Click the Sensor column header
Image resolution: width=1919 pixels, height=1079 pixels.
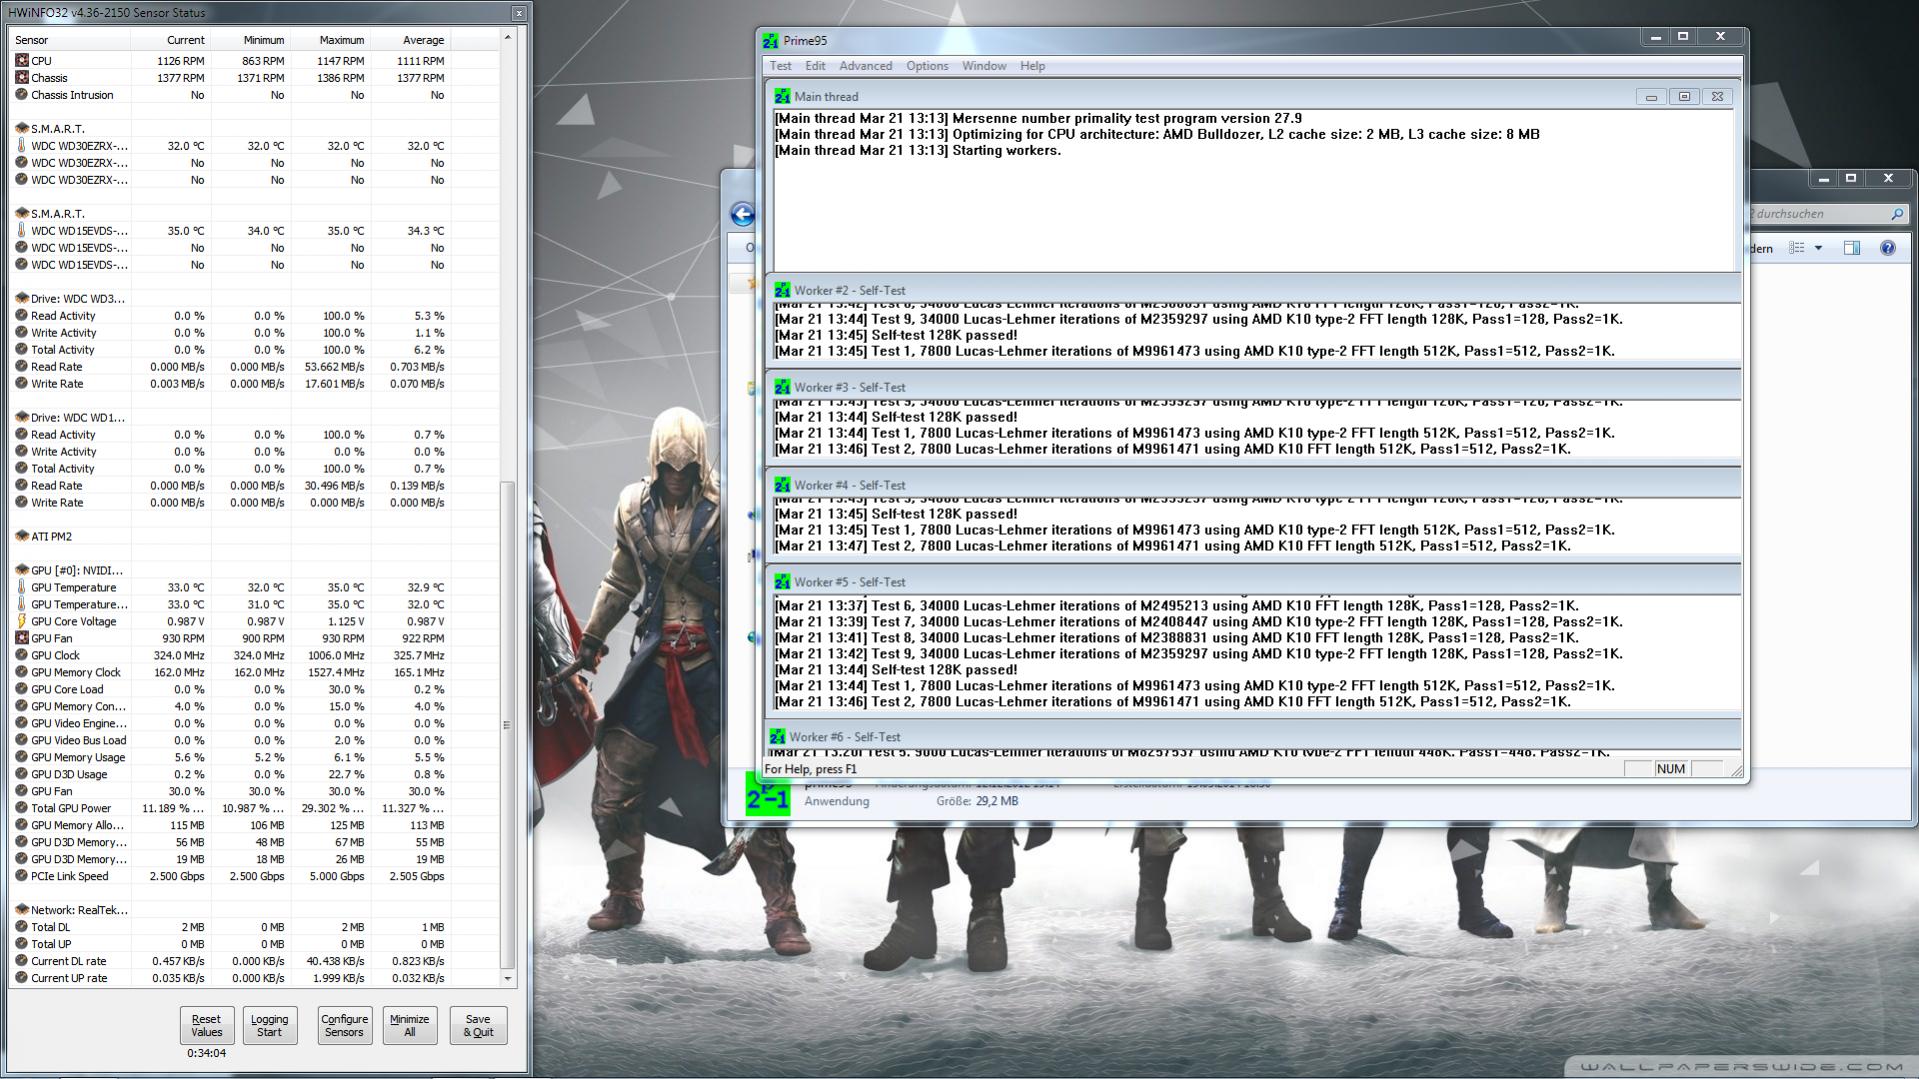point(70,40)
